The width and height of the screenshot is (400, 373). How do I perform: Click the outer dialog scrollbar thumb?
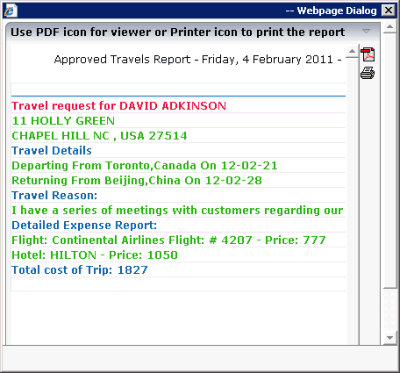389,161
